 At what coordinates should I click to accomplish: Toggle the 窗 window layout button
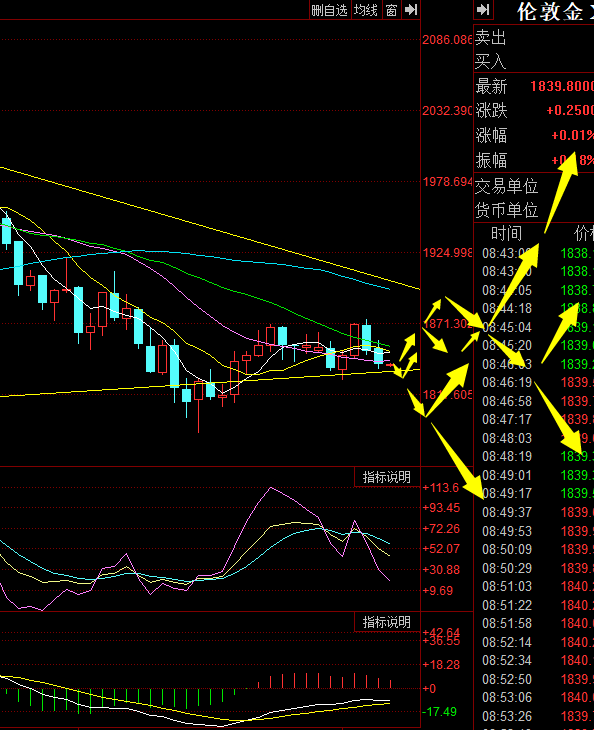click(x=392, y=10)
